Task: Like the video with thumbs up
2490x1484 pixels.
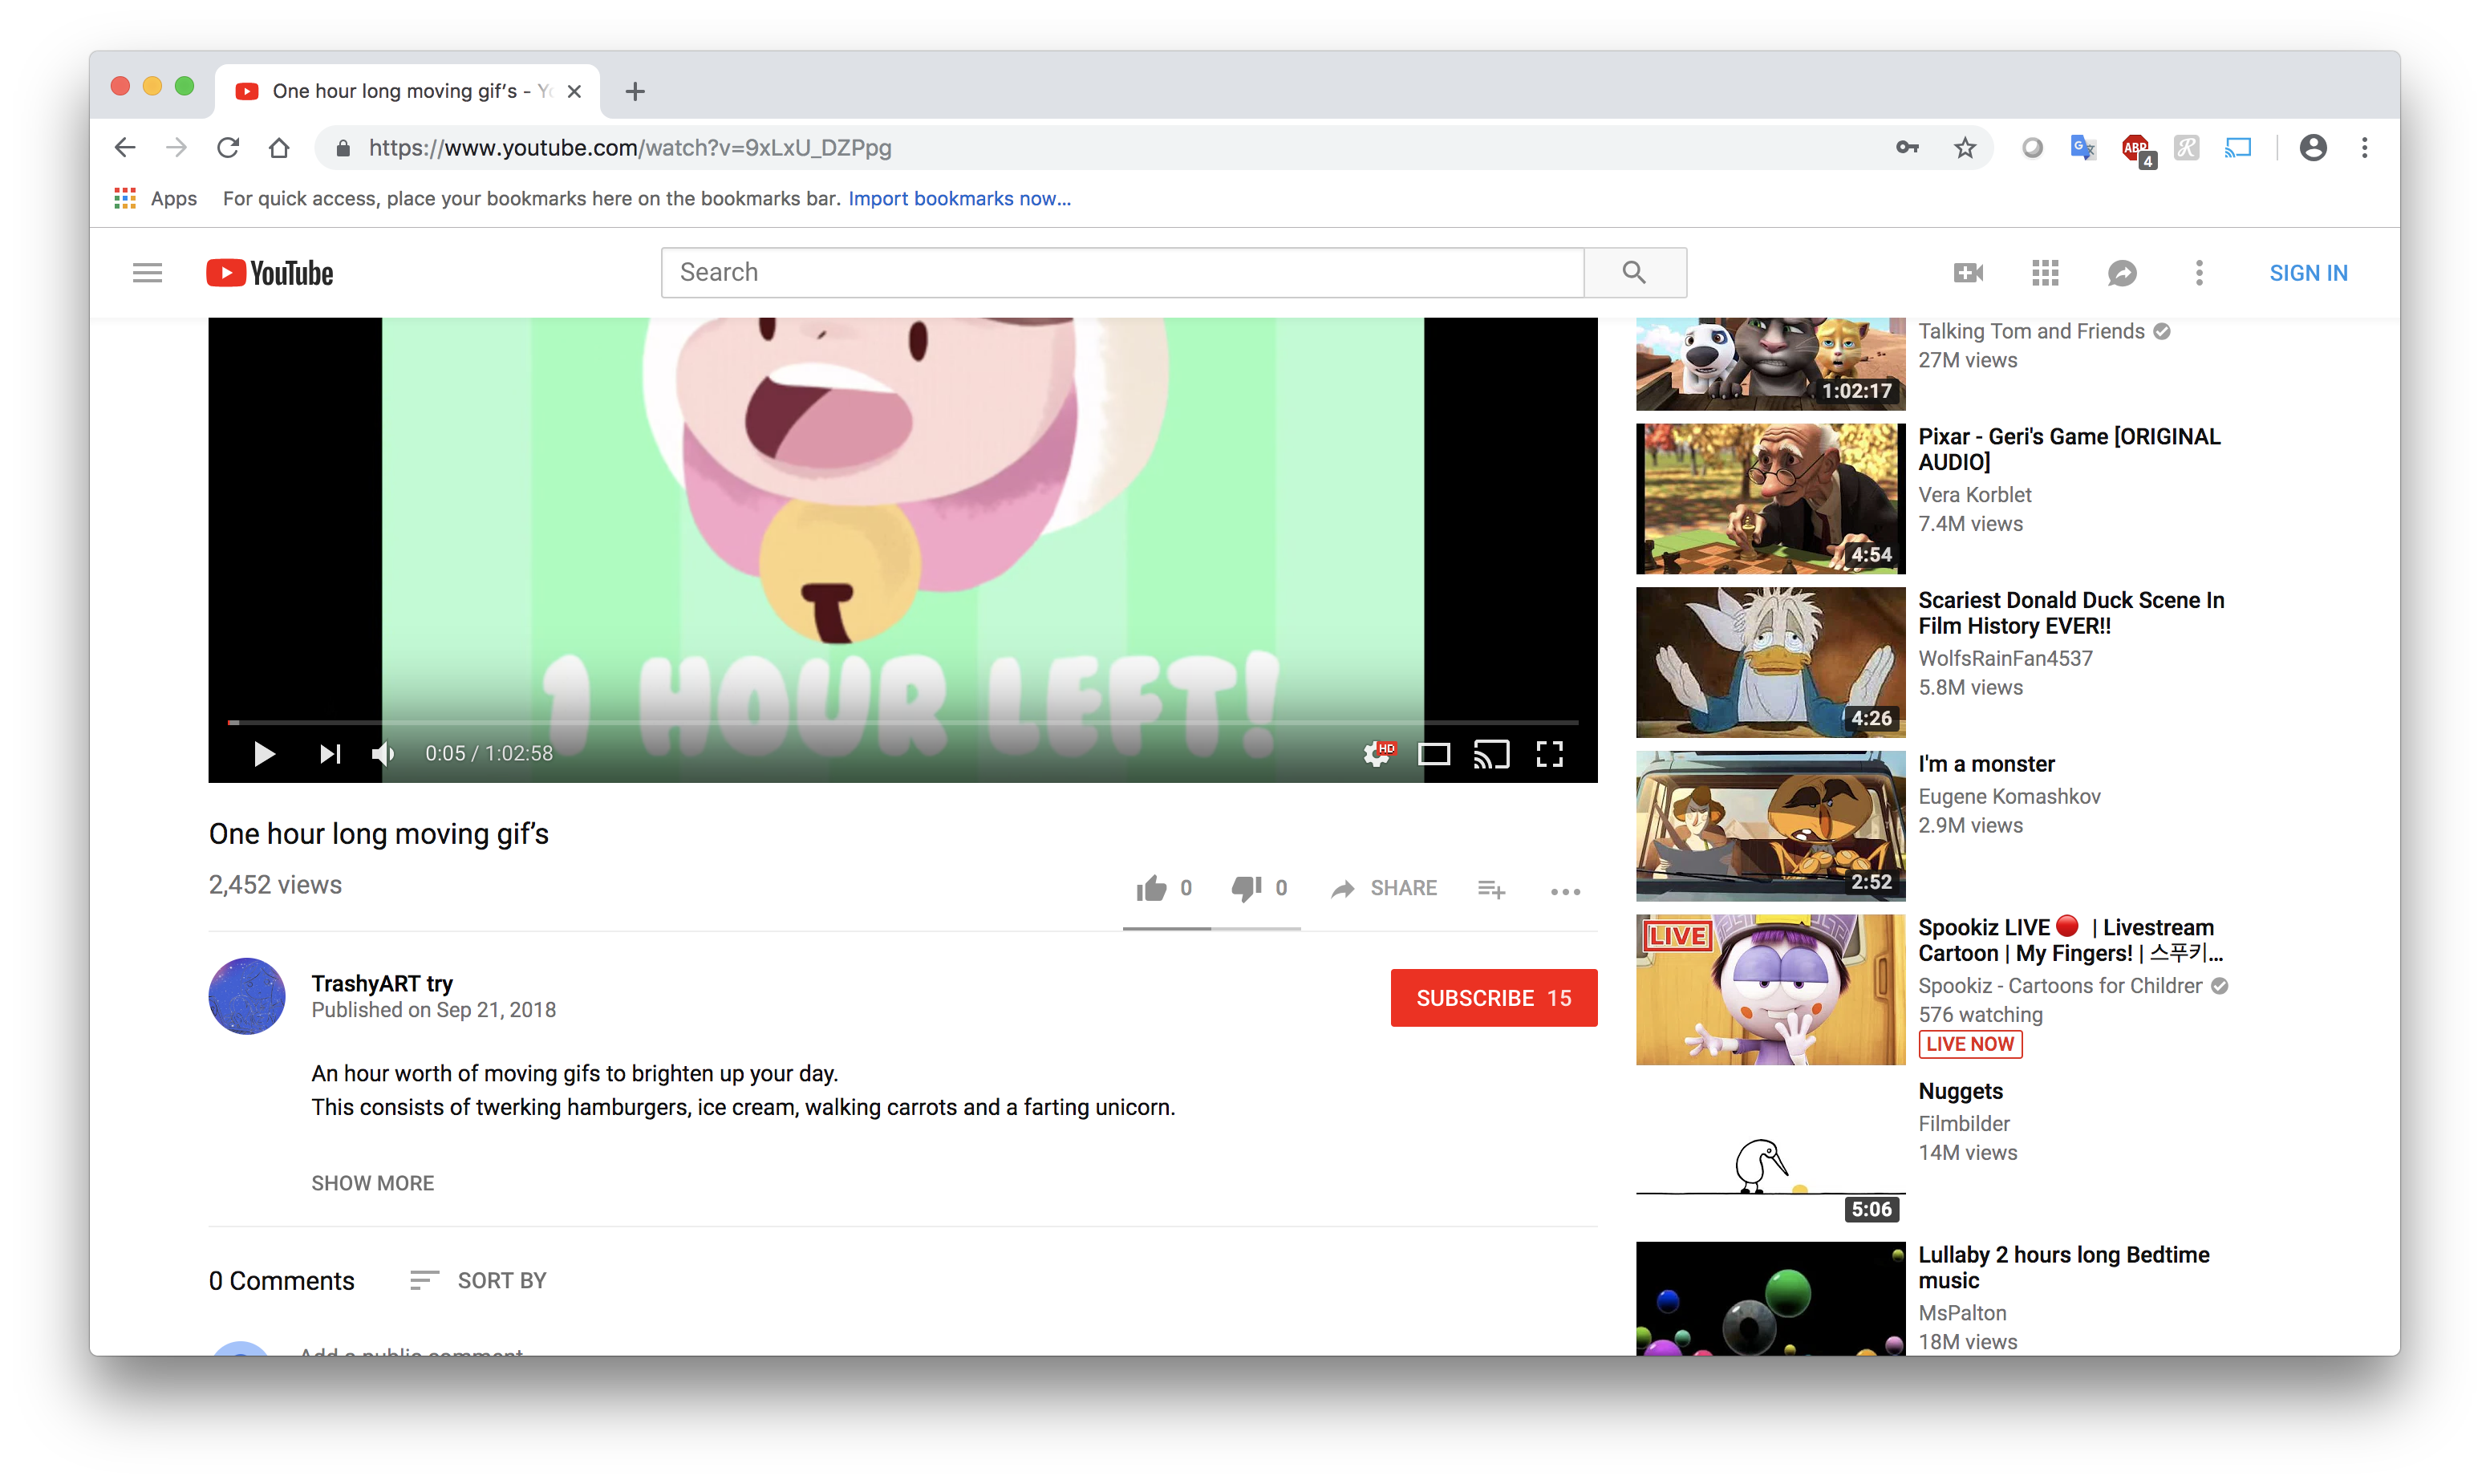Action: pyautogui.click(x=1151, y=888)
